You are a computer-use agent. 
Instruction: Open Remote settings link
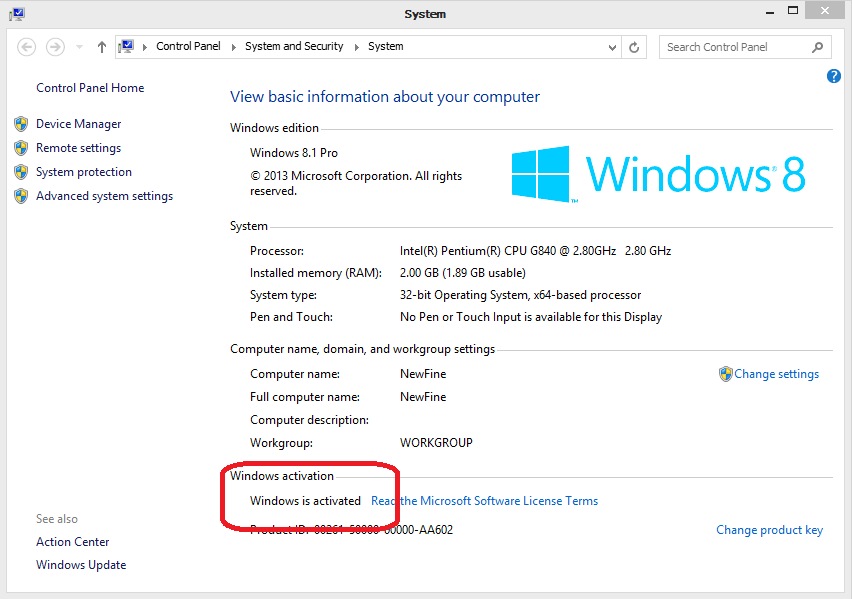tap(78, 148)
